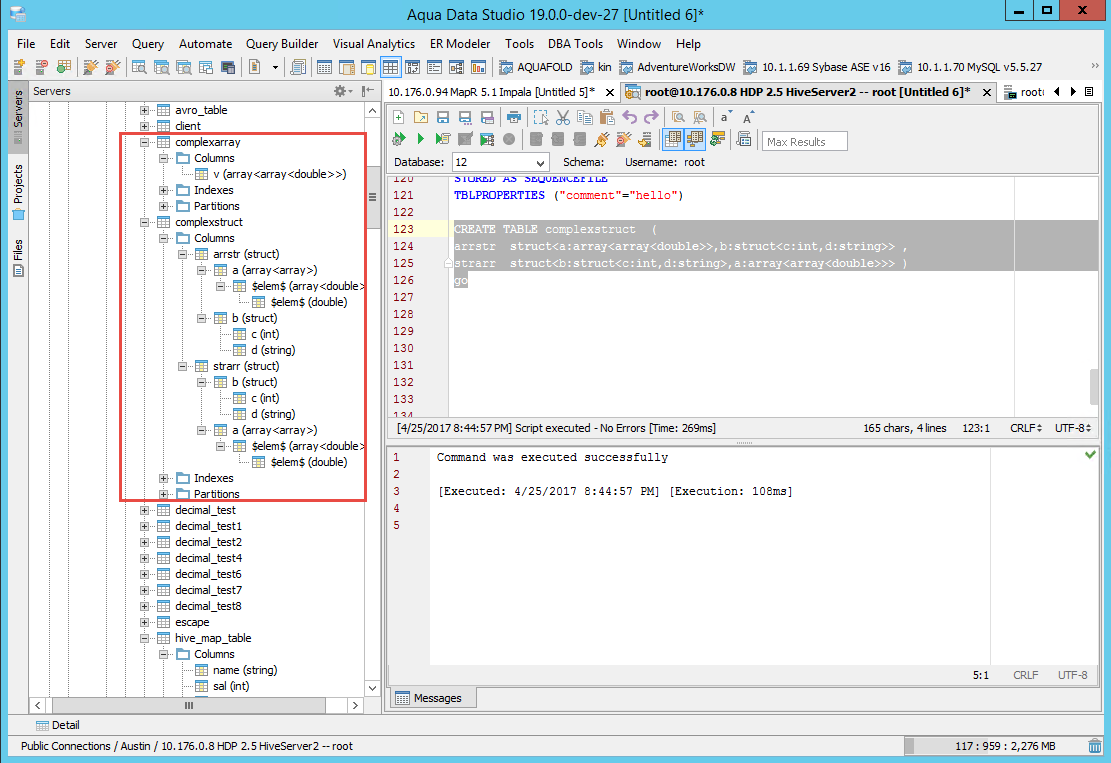This screenshot has height=763, width=1111.
Task: Click the Servers tree vertical scrollbar thumb
Action: 372,198
